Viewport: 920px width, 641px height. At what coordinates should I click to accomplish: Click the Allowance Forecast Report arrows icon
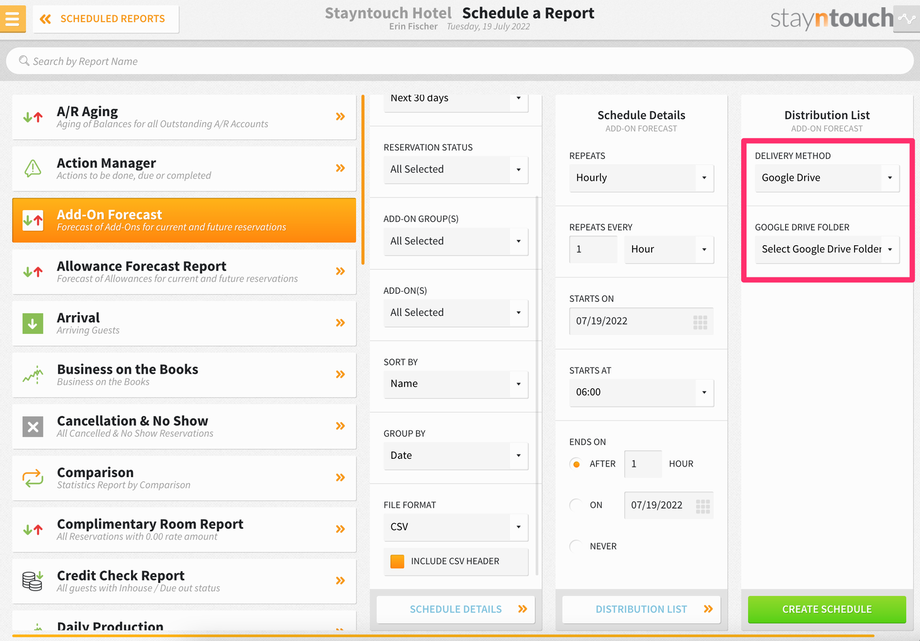33,272
